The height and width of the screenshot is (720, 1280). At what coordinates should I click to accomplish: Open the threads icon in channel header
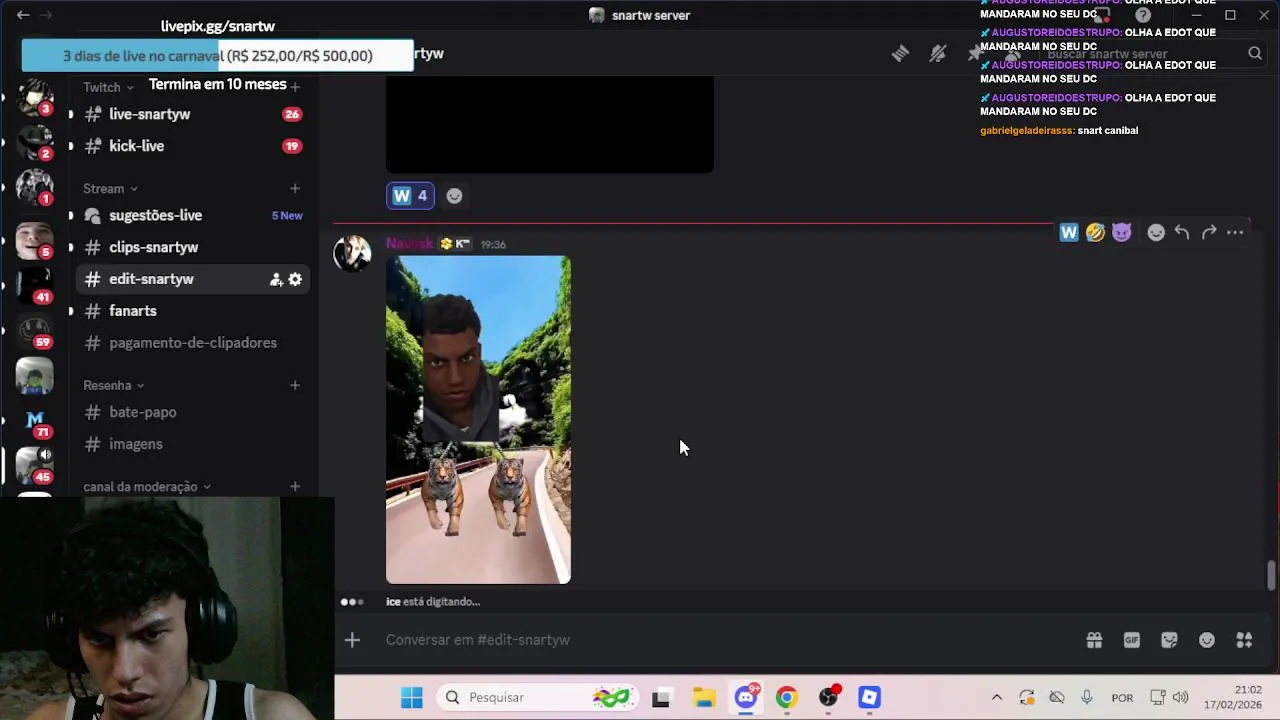pos(900,54)
